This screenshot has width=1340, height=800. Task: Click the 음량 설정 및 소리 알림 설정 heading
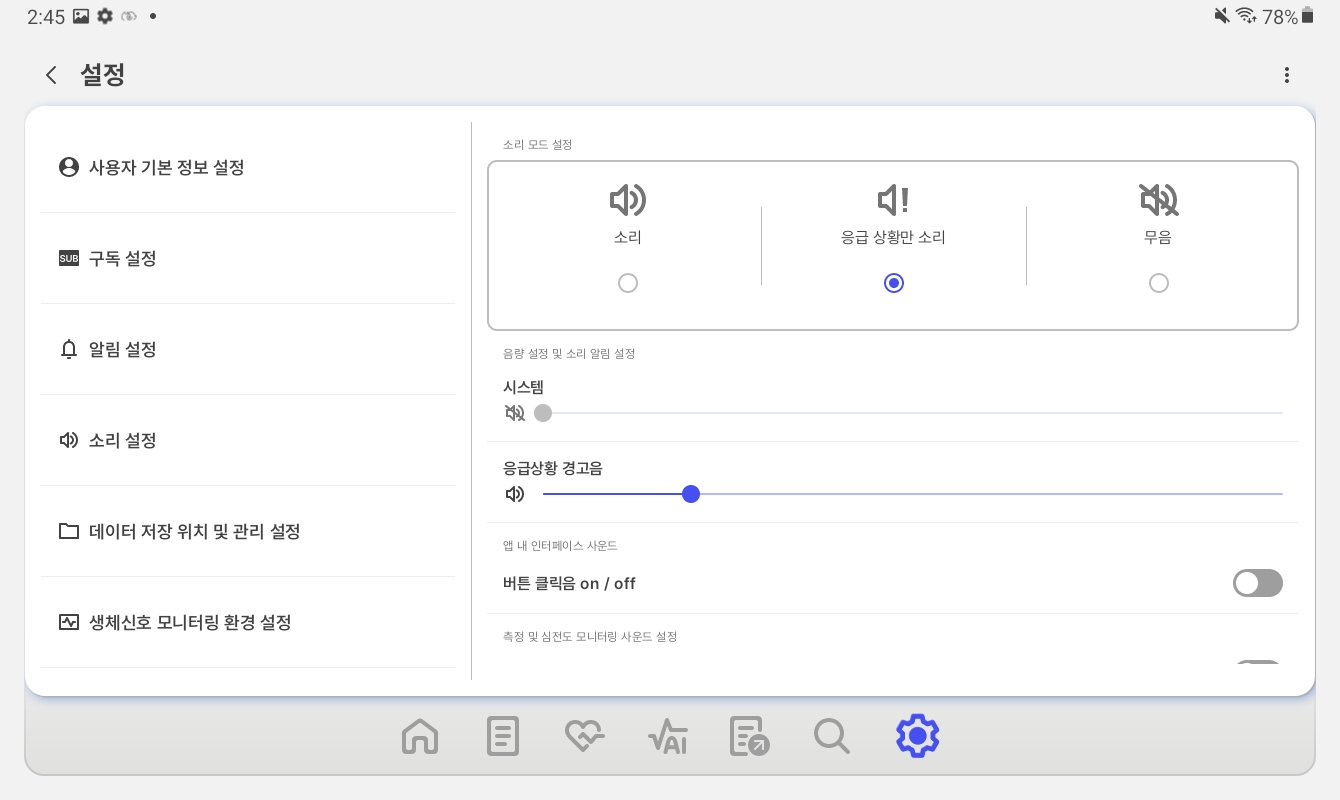pyautogui.click(x=569, y=354)
